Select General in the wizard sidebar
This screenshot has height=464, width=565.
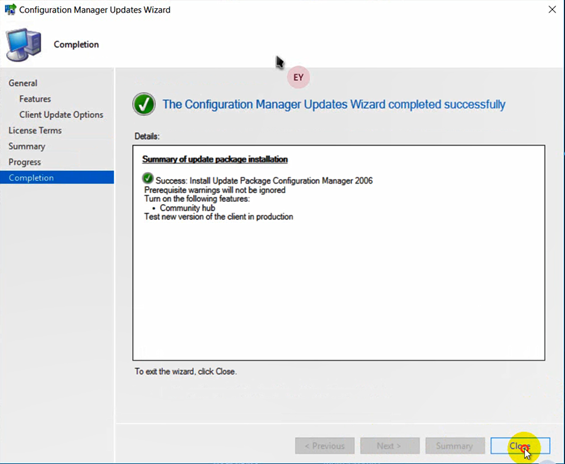pos(23,83)
